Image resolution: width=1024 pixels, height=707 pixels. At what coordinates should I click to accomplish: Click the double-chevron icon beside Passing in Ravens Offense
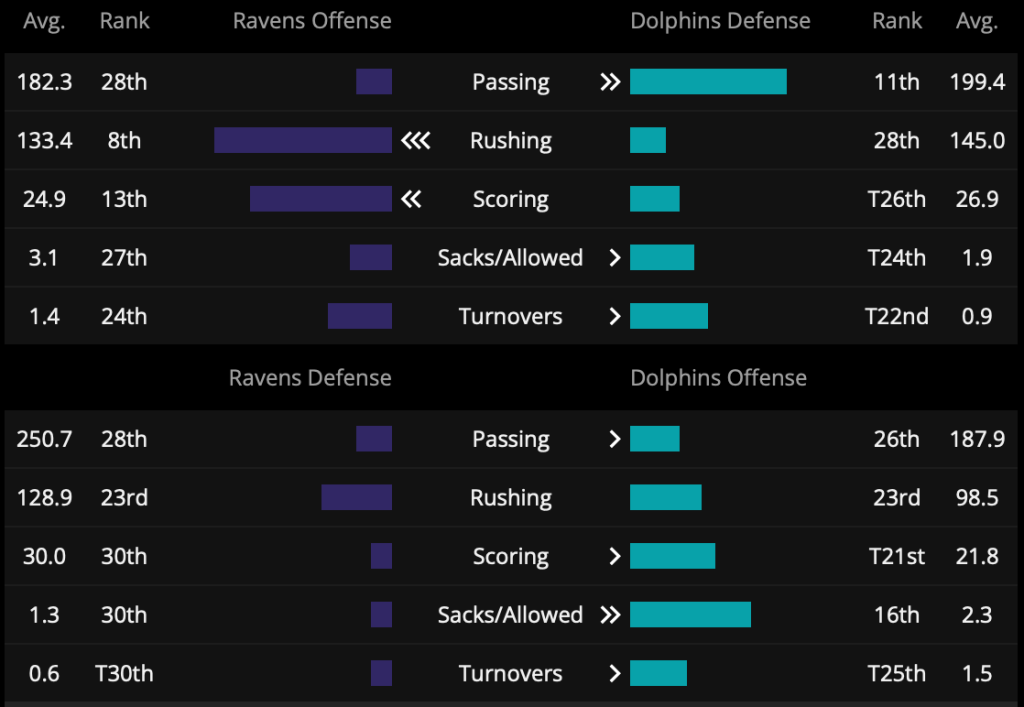coord(610,82)
